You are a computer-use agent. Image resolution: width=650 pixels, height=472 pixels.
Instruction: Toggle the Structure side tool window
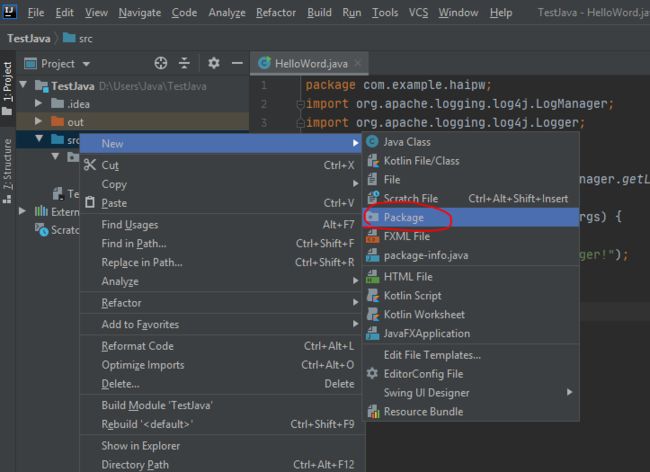pyautogui.click(x=7, y=171)
